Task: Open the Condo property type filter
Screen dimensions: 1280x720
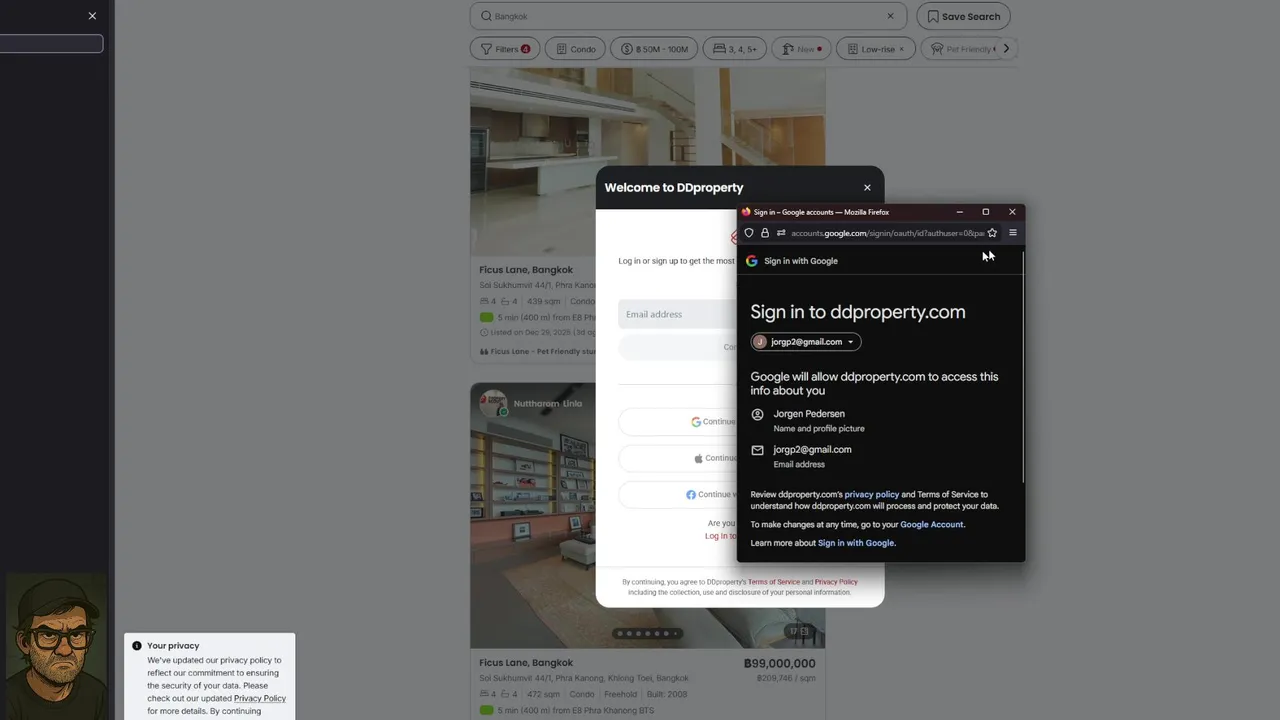Action: [x=577, y=49]
